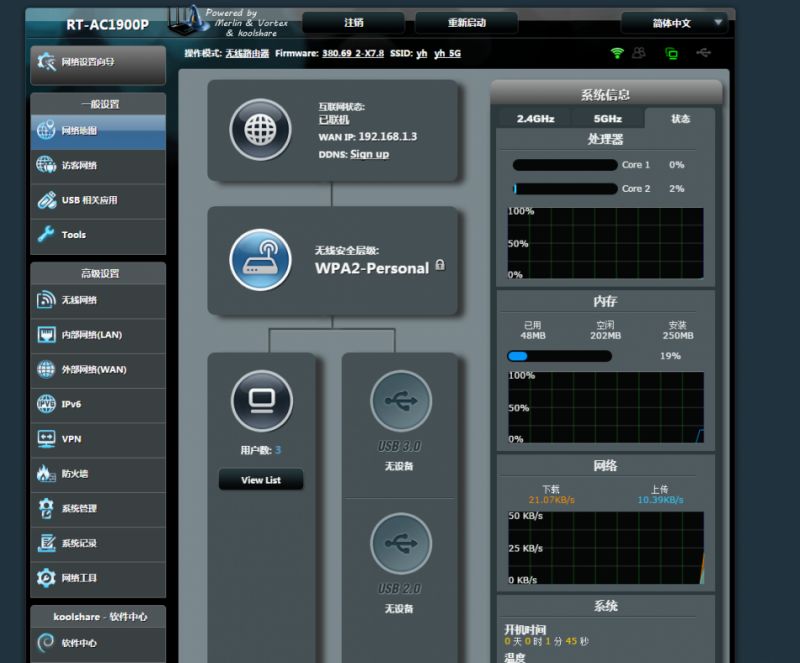
Task: Click the 注销 logout button
Action: point(354,23)
